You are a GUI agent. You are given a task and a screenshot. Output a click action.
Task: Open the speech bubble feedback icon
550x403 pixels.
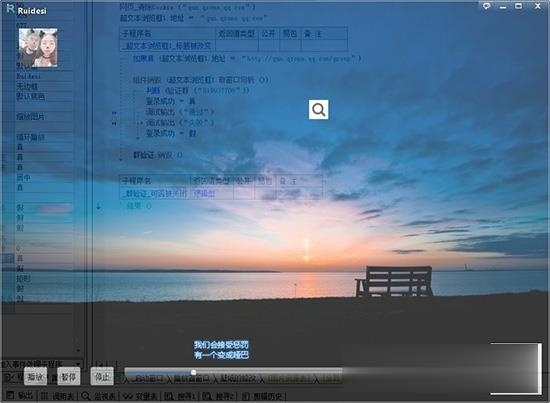[x=486, y=6]
